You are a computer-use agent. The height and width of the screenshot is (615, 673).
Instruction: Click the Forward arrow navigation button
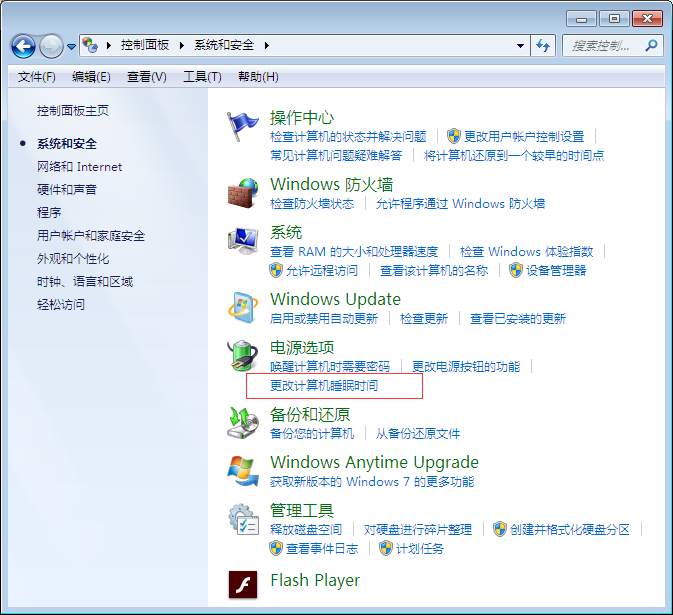coord(51,46)
